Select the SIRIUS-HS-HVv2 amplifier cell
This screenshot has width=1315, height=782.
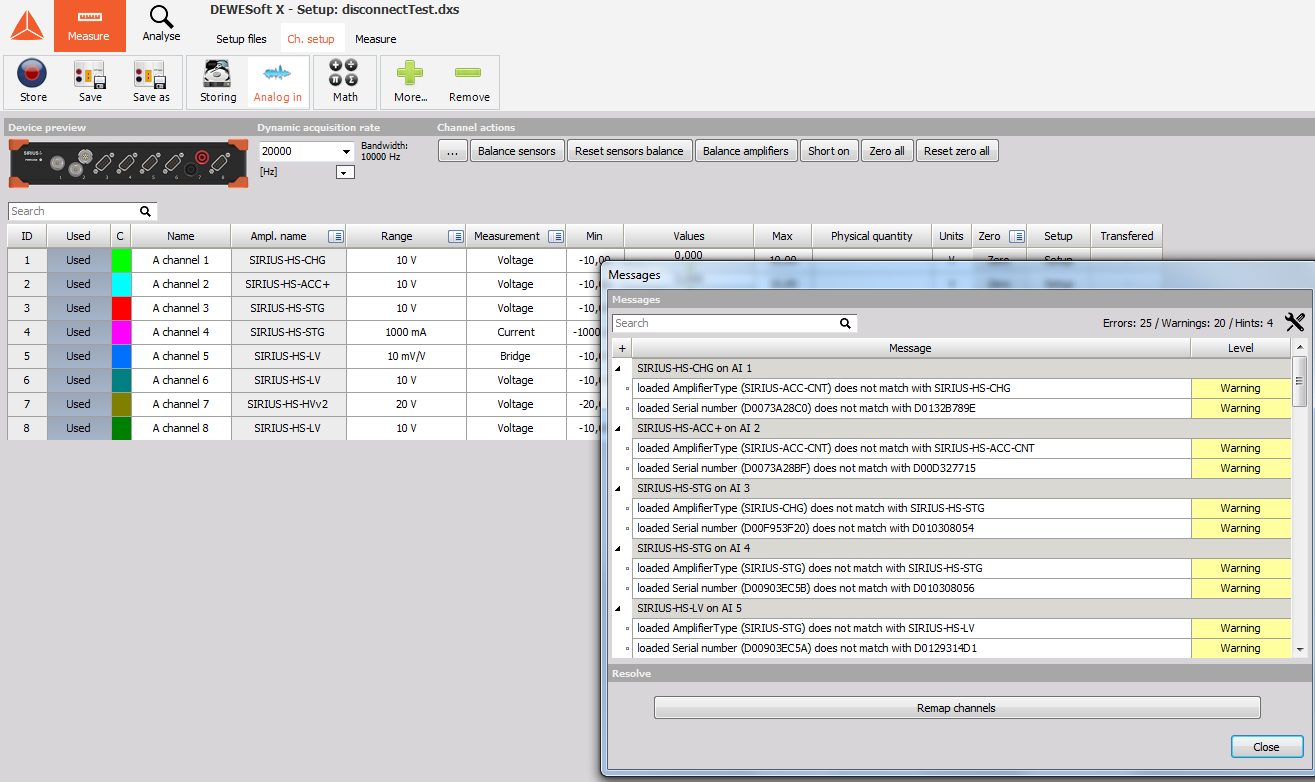coord(288,404)
